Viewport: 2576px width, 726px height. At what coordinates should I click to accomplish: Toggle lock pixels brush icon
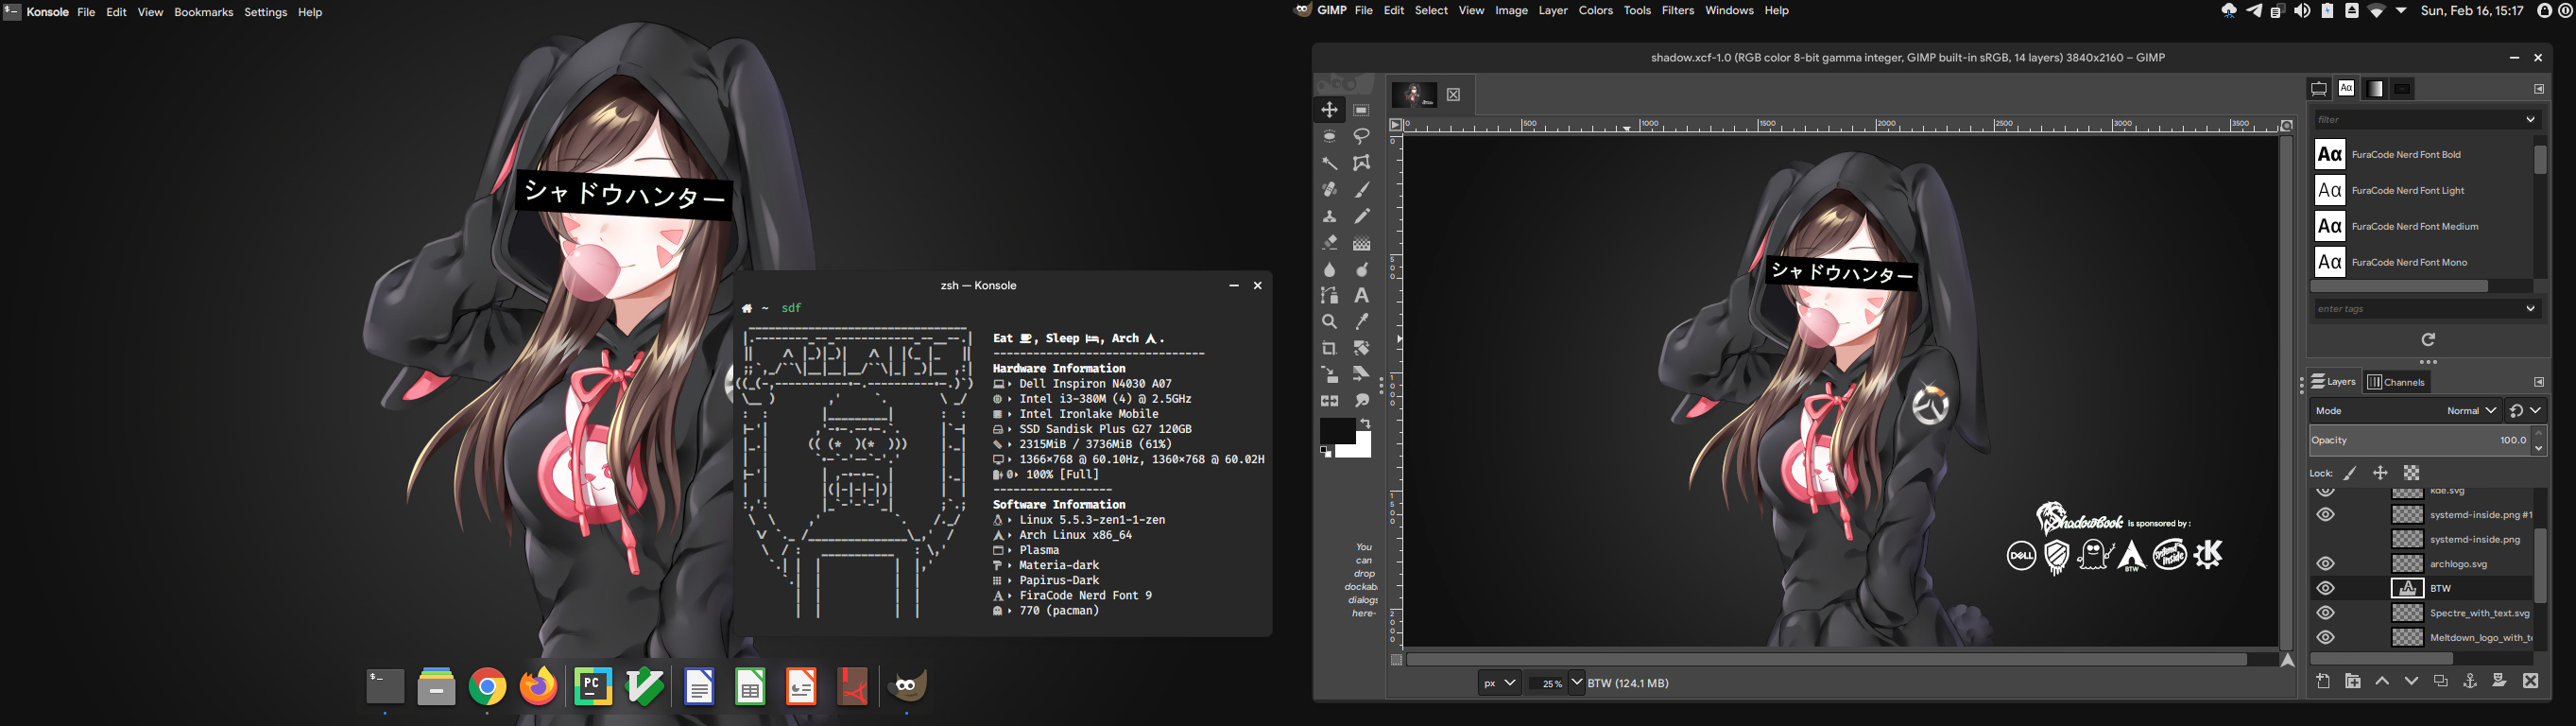[2350, 473]
